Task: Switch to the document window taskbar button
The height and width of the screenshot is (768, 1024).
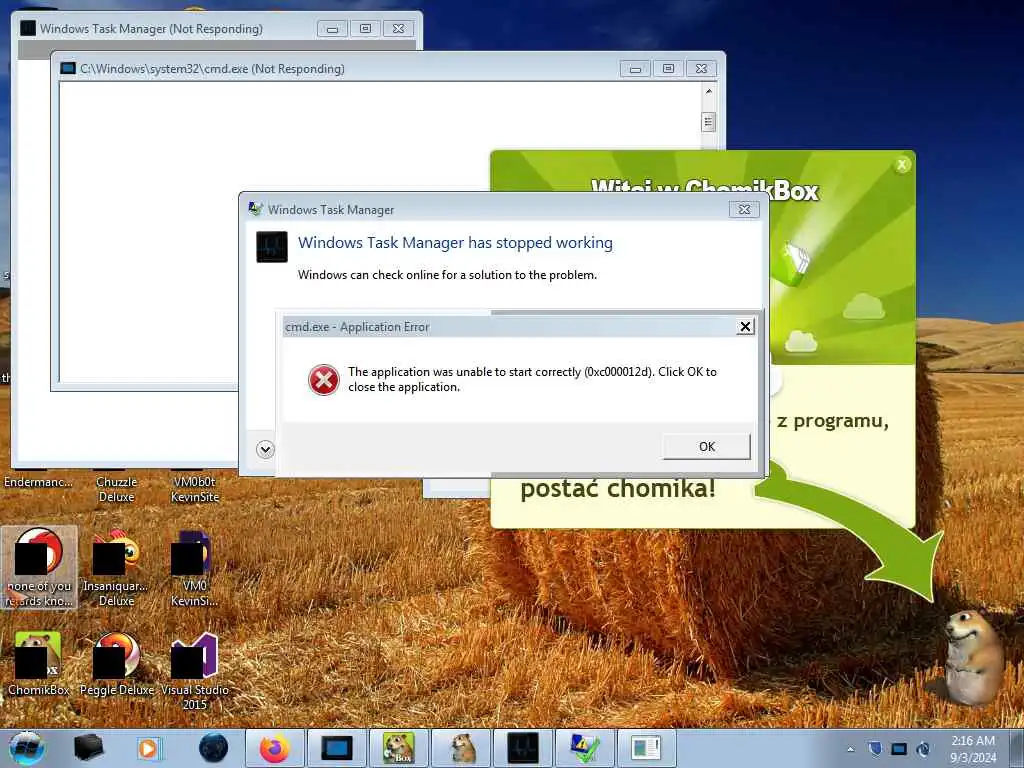Action: coord(646,748)
